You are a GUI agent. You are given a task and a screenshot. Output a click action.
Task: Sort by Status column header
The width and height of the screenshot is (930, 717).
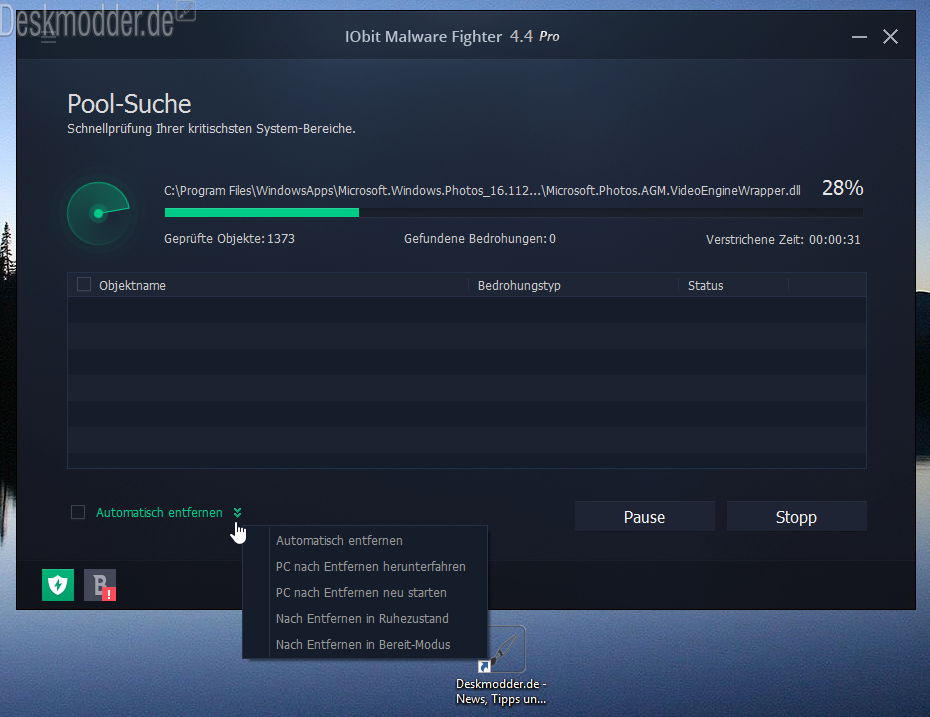705,285
